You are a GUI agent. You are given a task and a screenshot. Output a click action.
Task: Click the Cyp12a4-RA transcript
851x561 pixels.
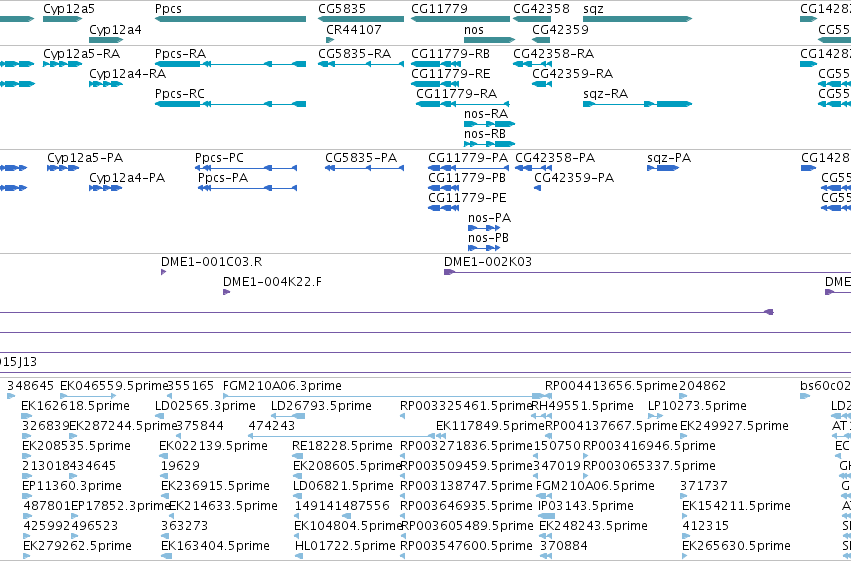click(x=106, y=84)
